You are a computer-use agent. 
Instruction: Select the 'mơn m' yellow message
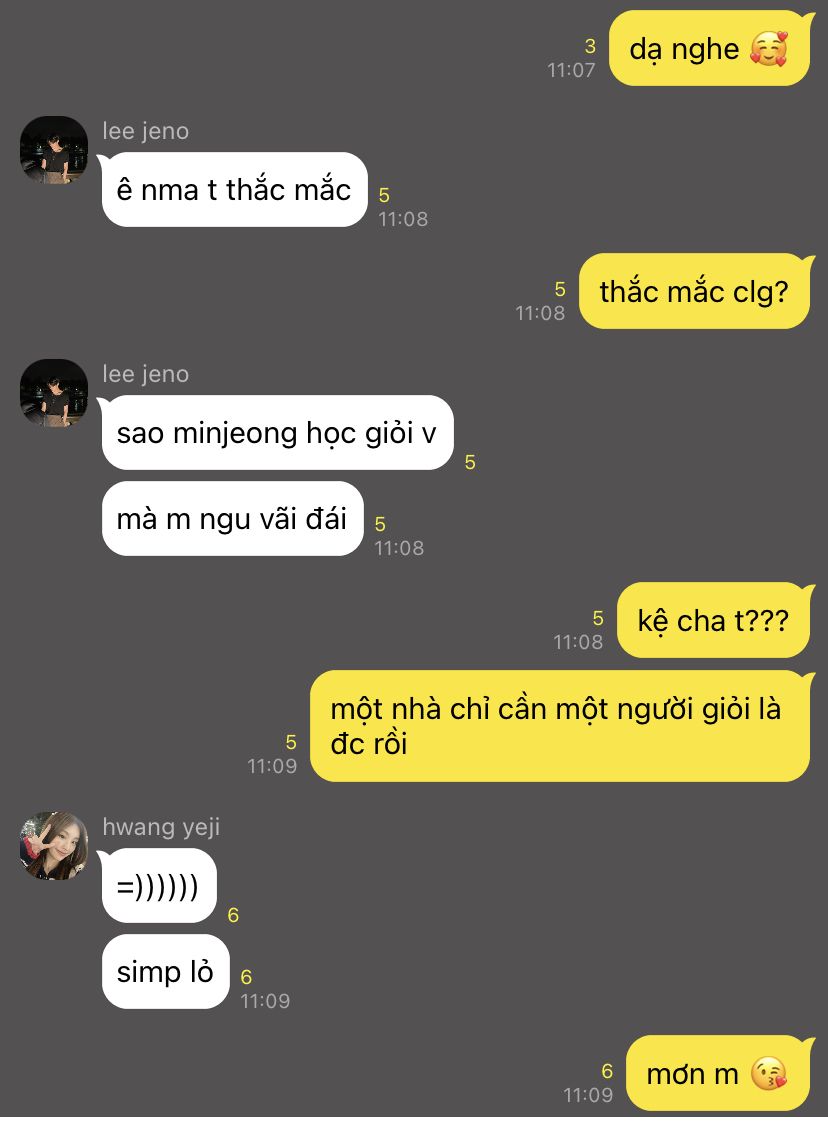click(718, 1073)
